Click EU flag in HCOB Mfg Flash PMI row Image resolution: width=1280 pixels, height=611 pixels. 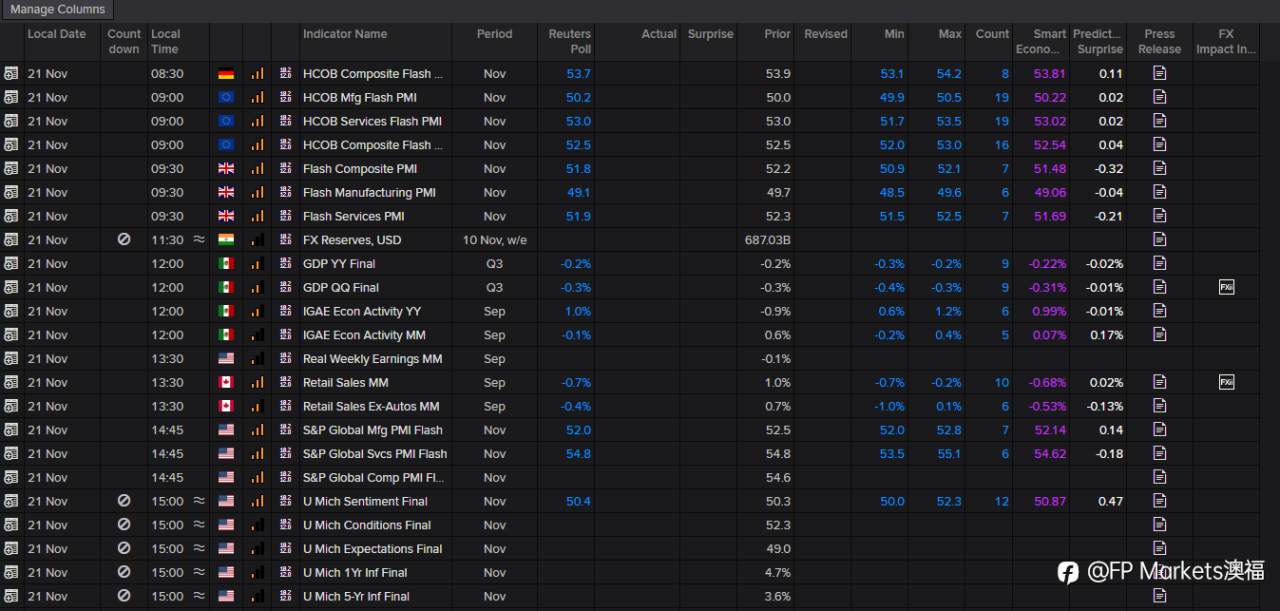coord(226,97)
